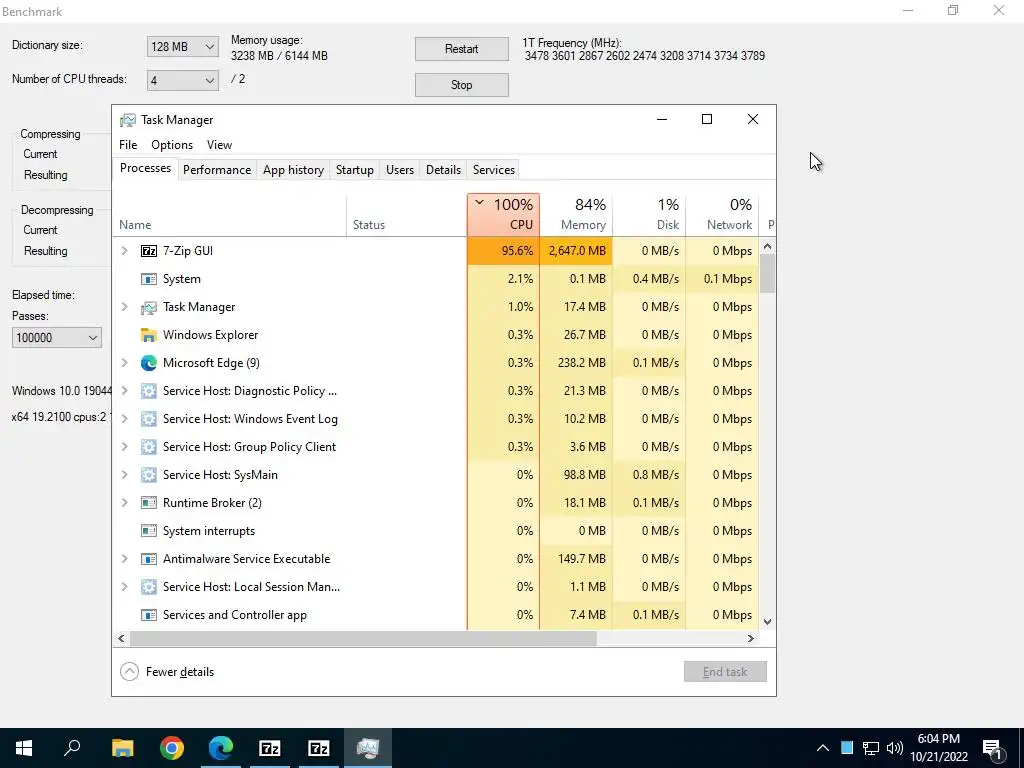Click the System process icon
This screenshot has width=1024, height=768.
[149, 279]
